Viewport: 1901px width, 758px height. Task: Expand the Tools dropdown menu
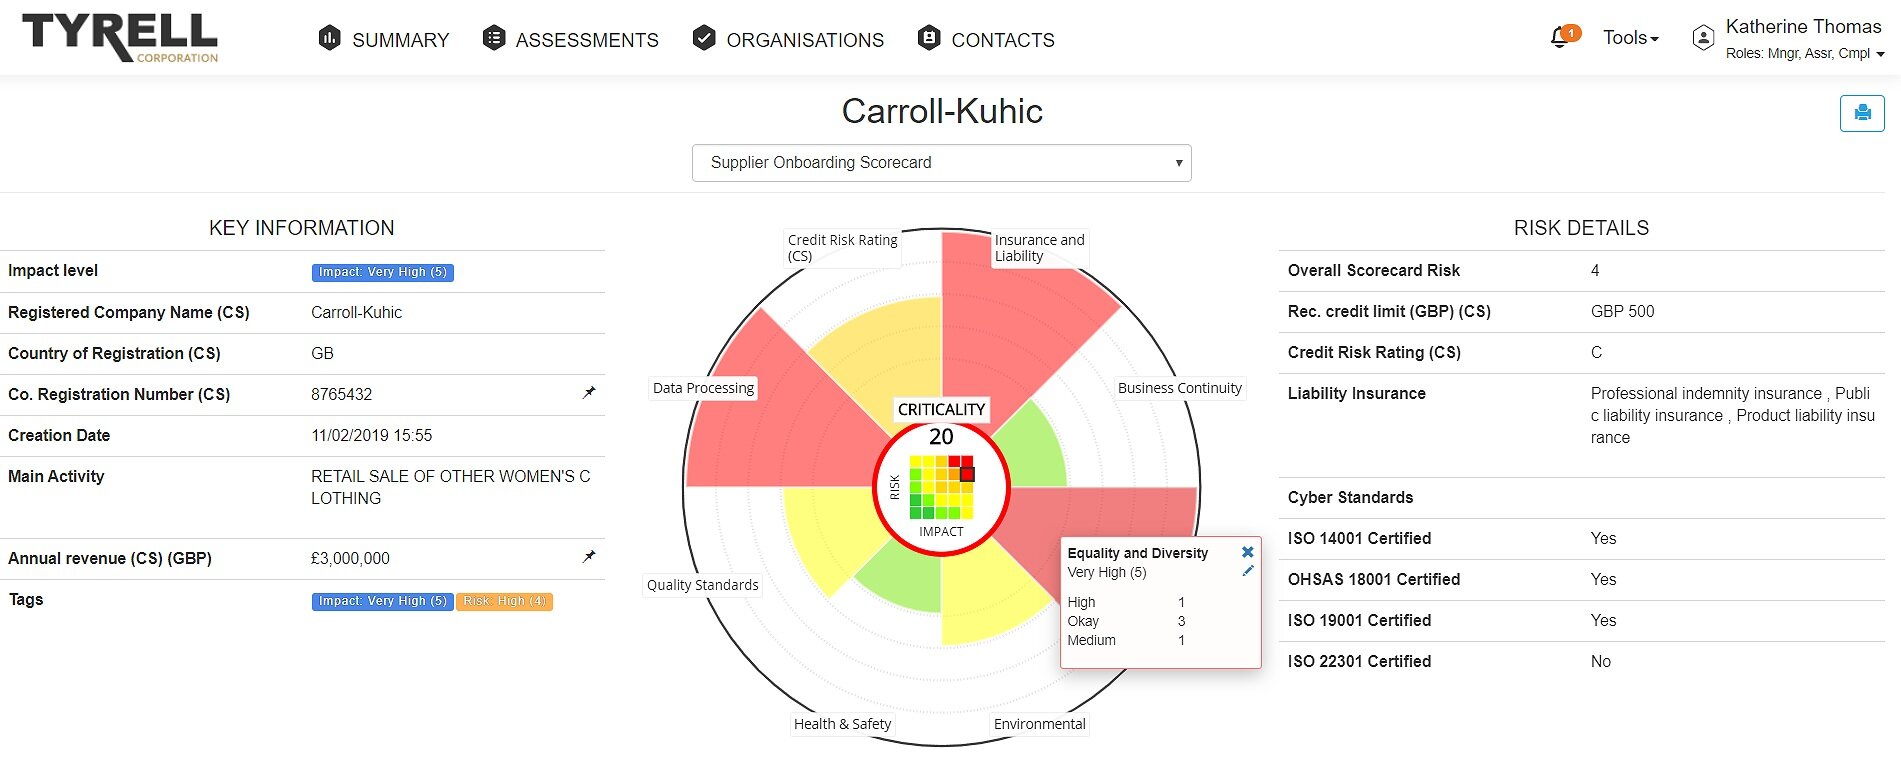point(1631,38)
